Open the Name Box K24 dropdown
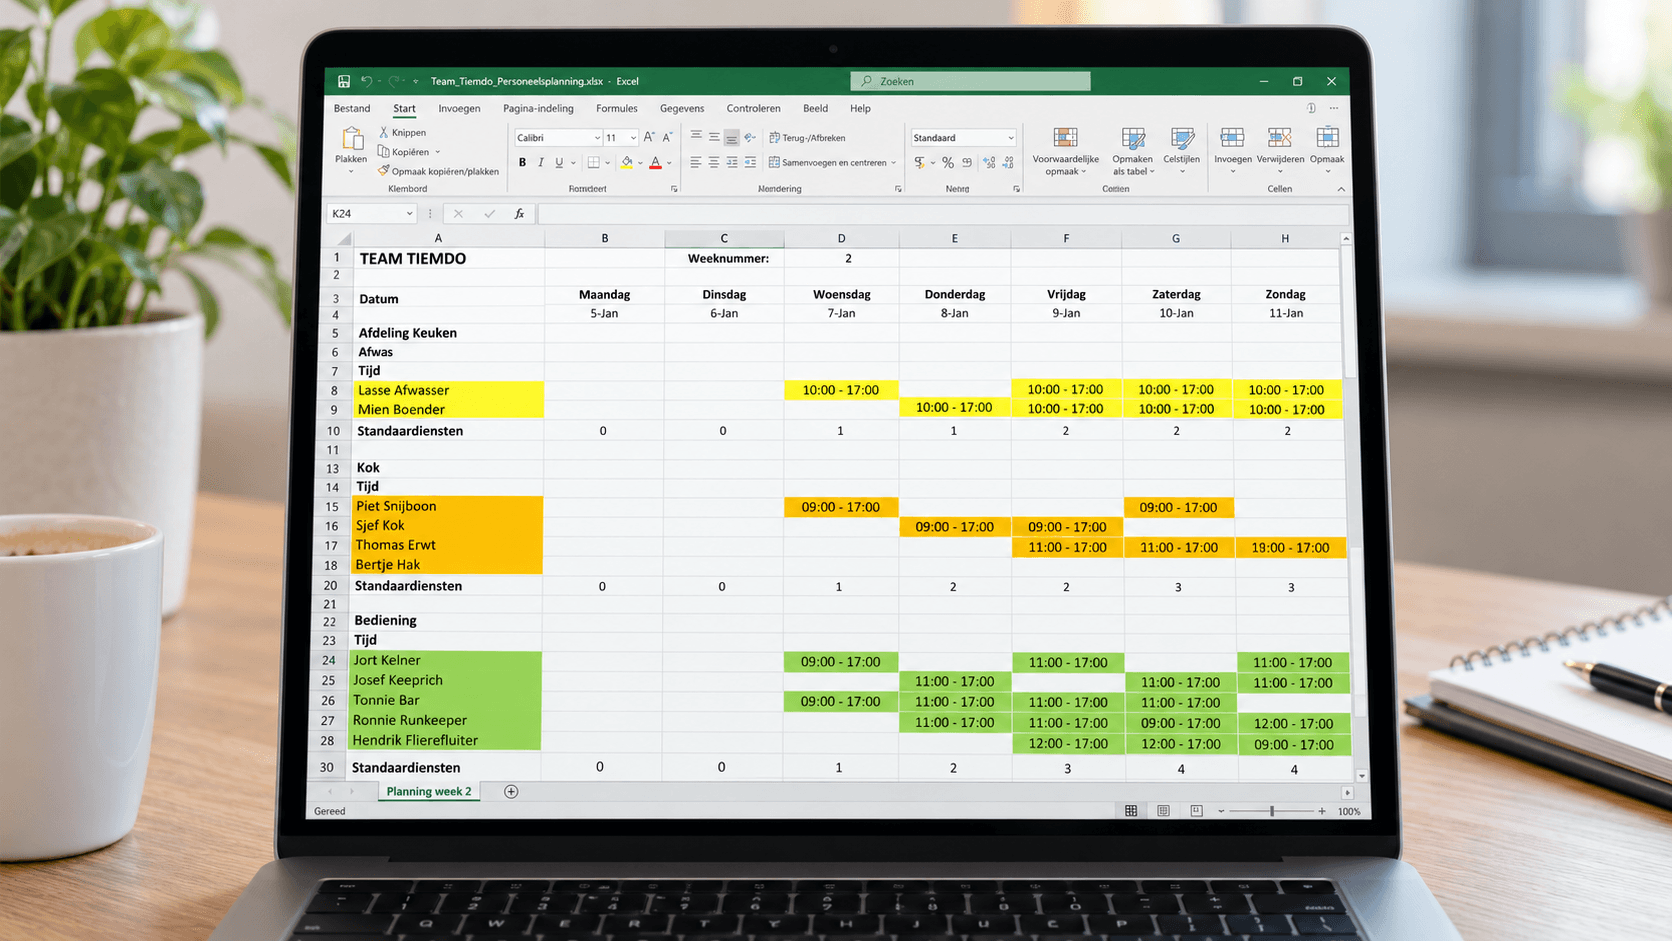 coord(409,213)
